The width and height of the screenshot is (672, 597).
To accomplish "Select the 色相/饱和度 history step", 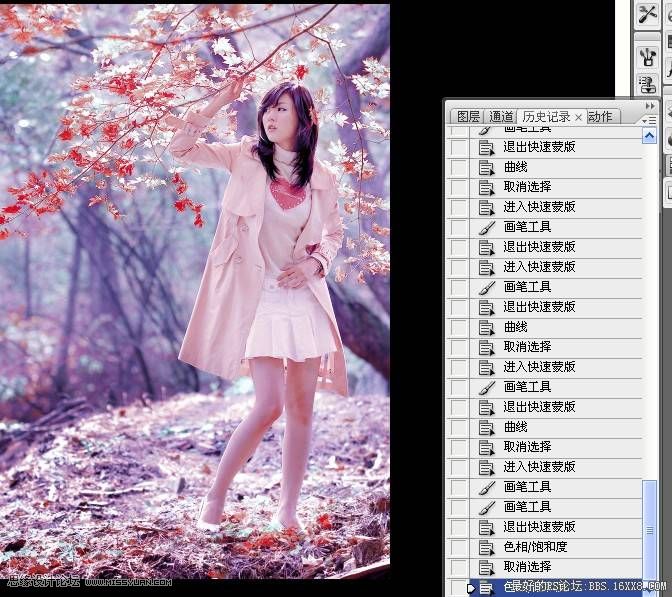I will click(x=556, y=547).
